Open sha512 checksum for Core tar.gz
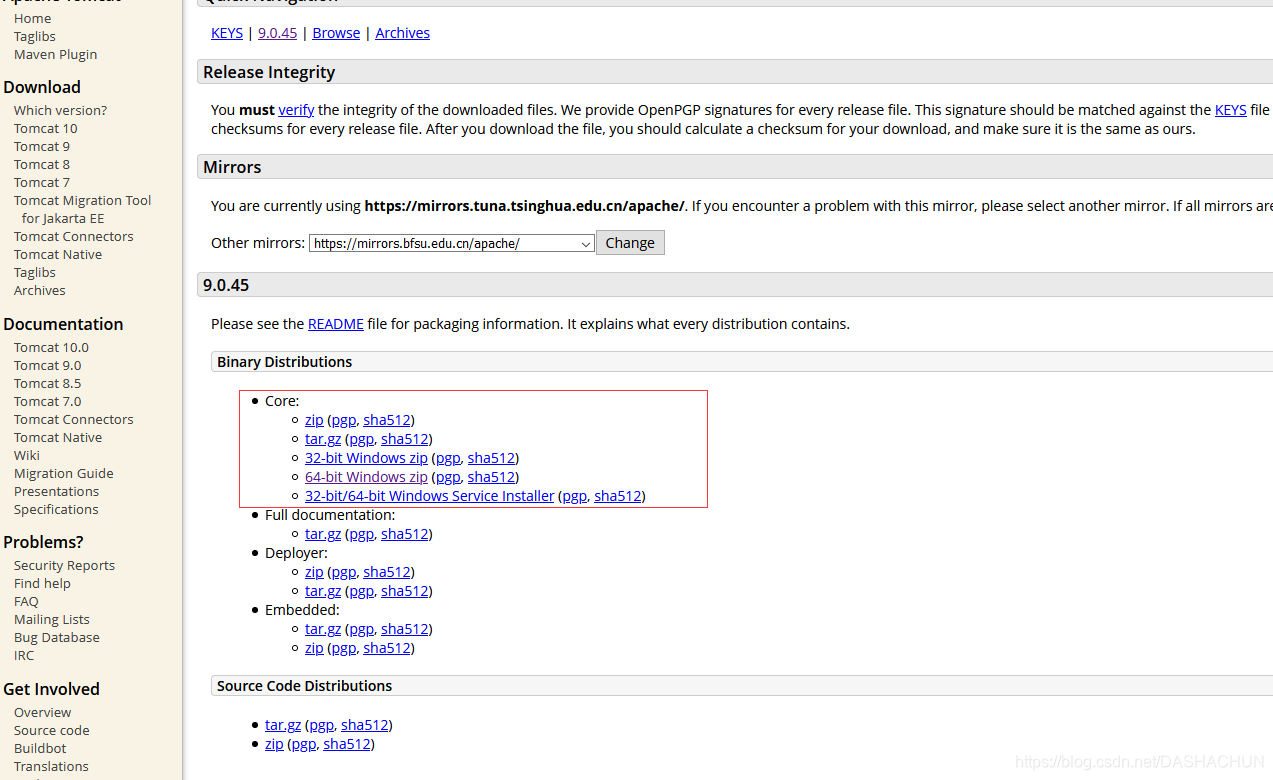The image size is (1273, 780). click(404, 439)
